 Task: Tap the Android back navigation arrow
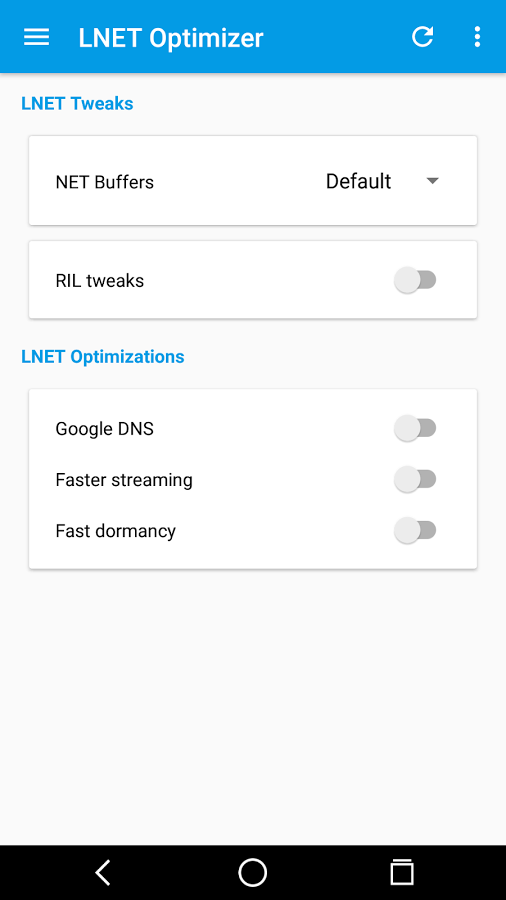(103, 872)
